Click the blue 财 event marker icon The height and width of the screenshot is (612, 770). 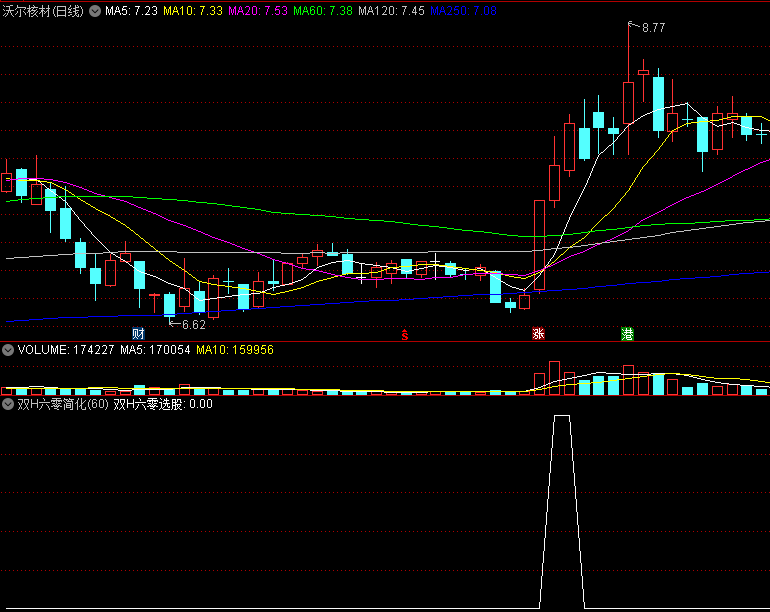[x=138, y=334]
